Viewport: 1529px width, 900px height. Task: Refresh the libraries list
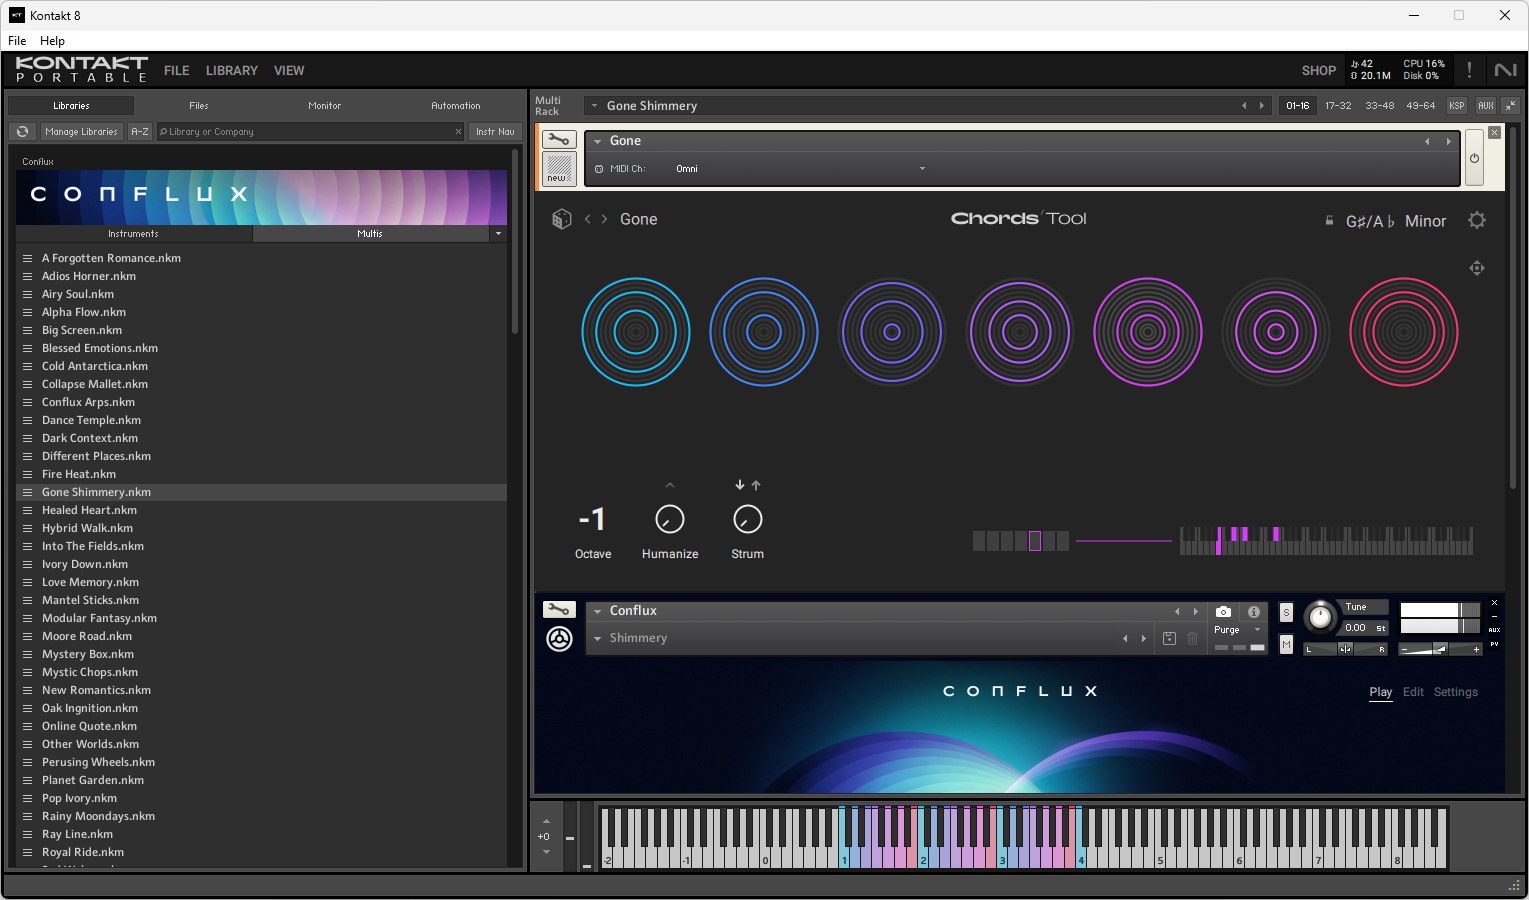[22, 132]
